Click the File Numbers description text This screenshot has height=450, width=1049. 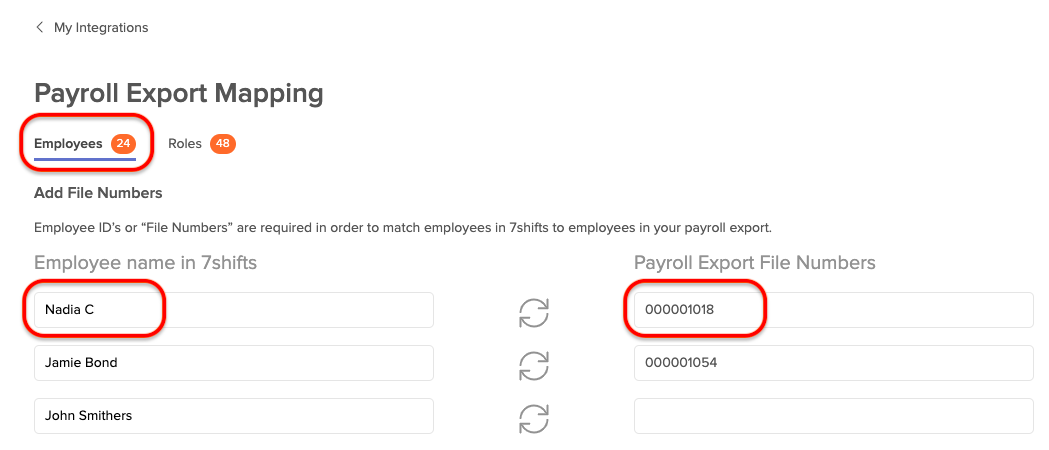point(403,228)
